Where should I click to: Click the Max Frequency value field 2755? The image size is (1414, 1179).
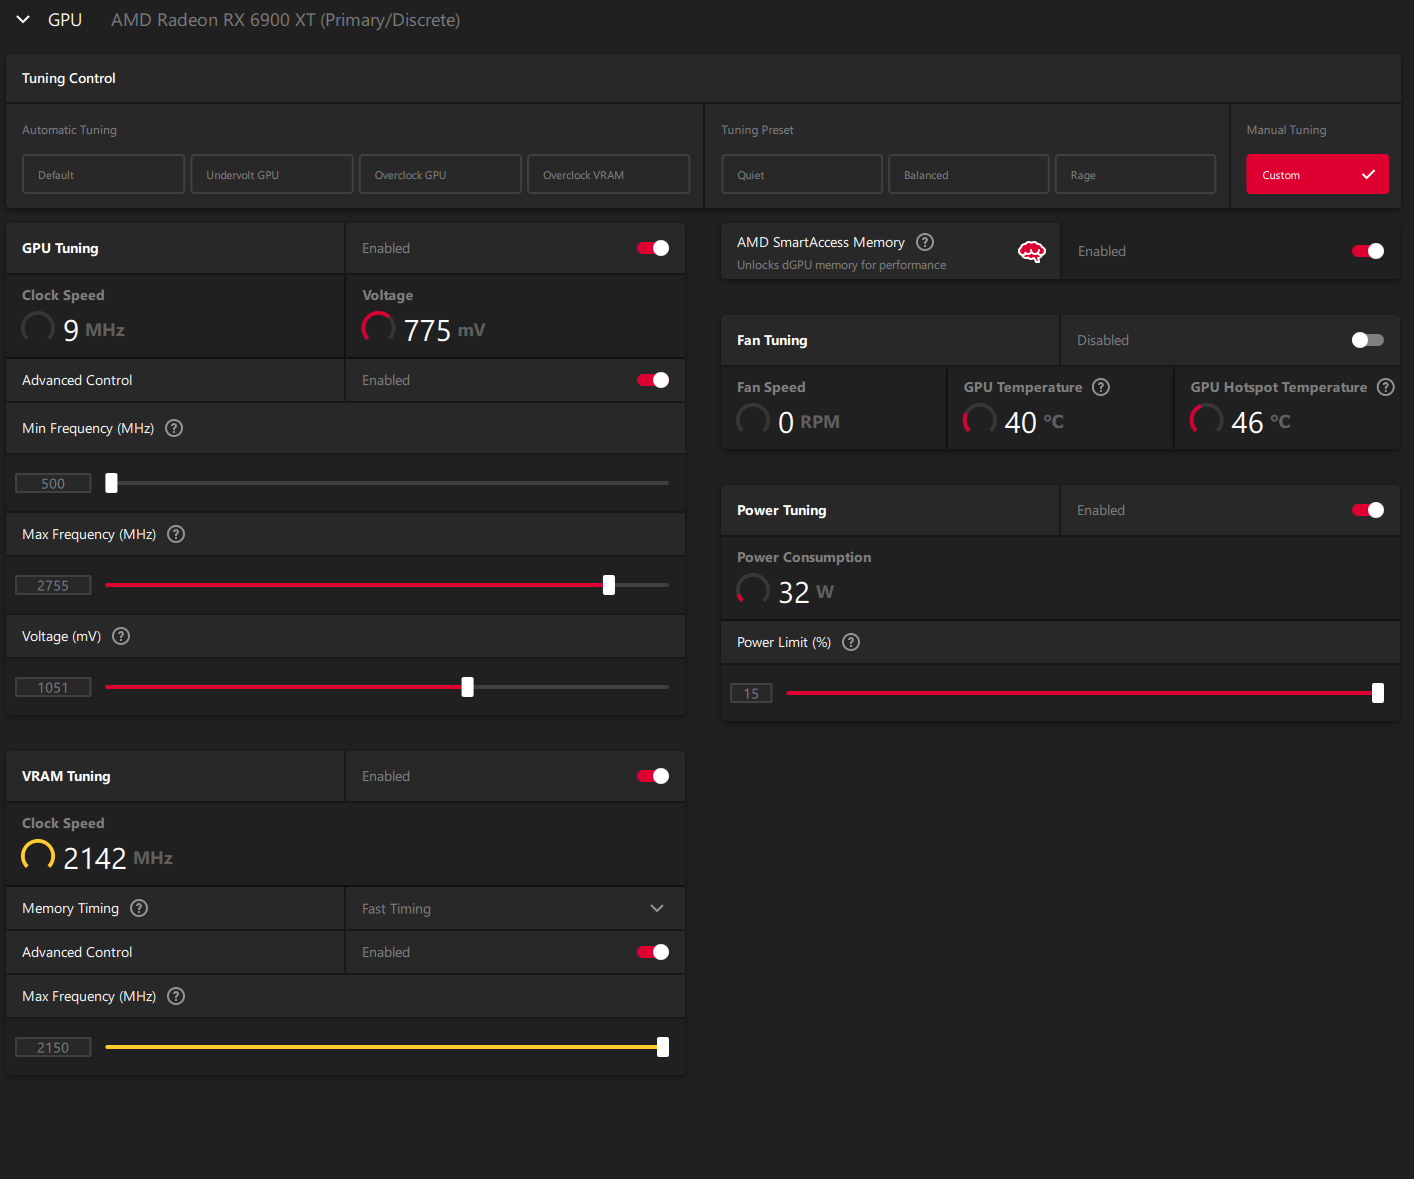tap(53, 585)
